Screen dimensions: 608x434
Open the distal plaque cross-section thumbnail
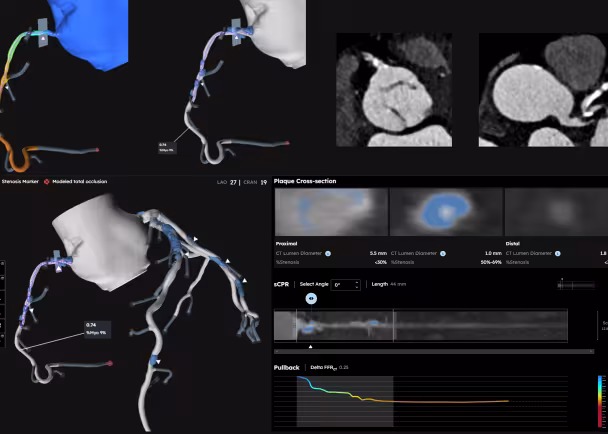pos(556,212)
